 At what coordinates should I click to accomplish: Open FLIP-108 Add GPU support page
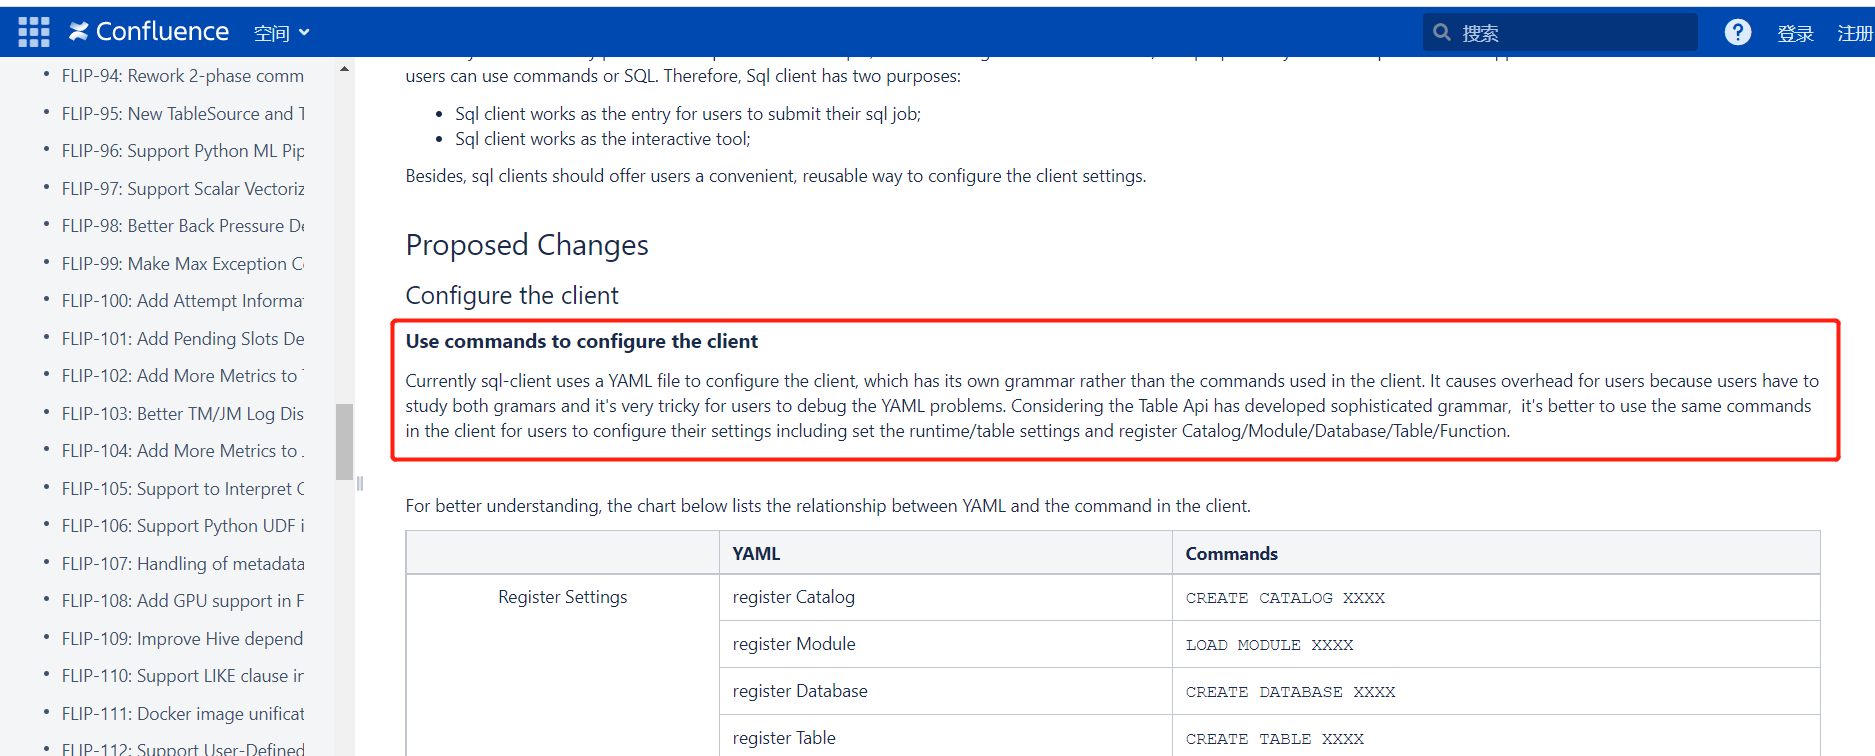(x=182, y=601)
